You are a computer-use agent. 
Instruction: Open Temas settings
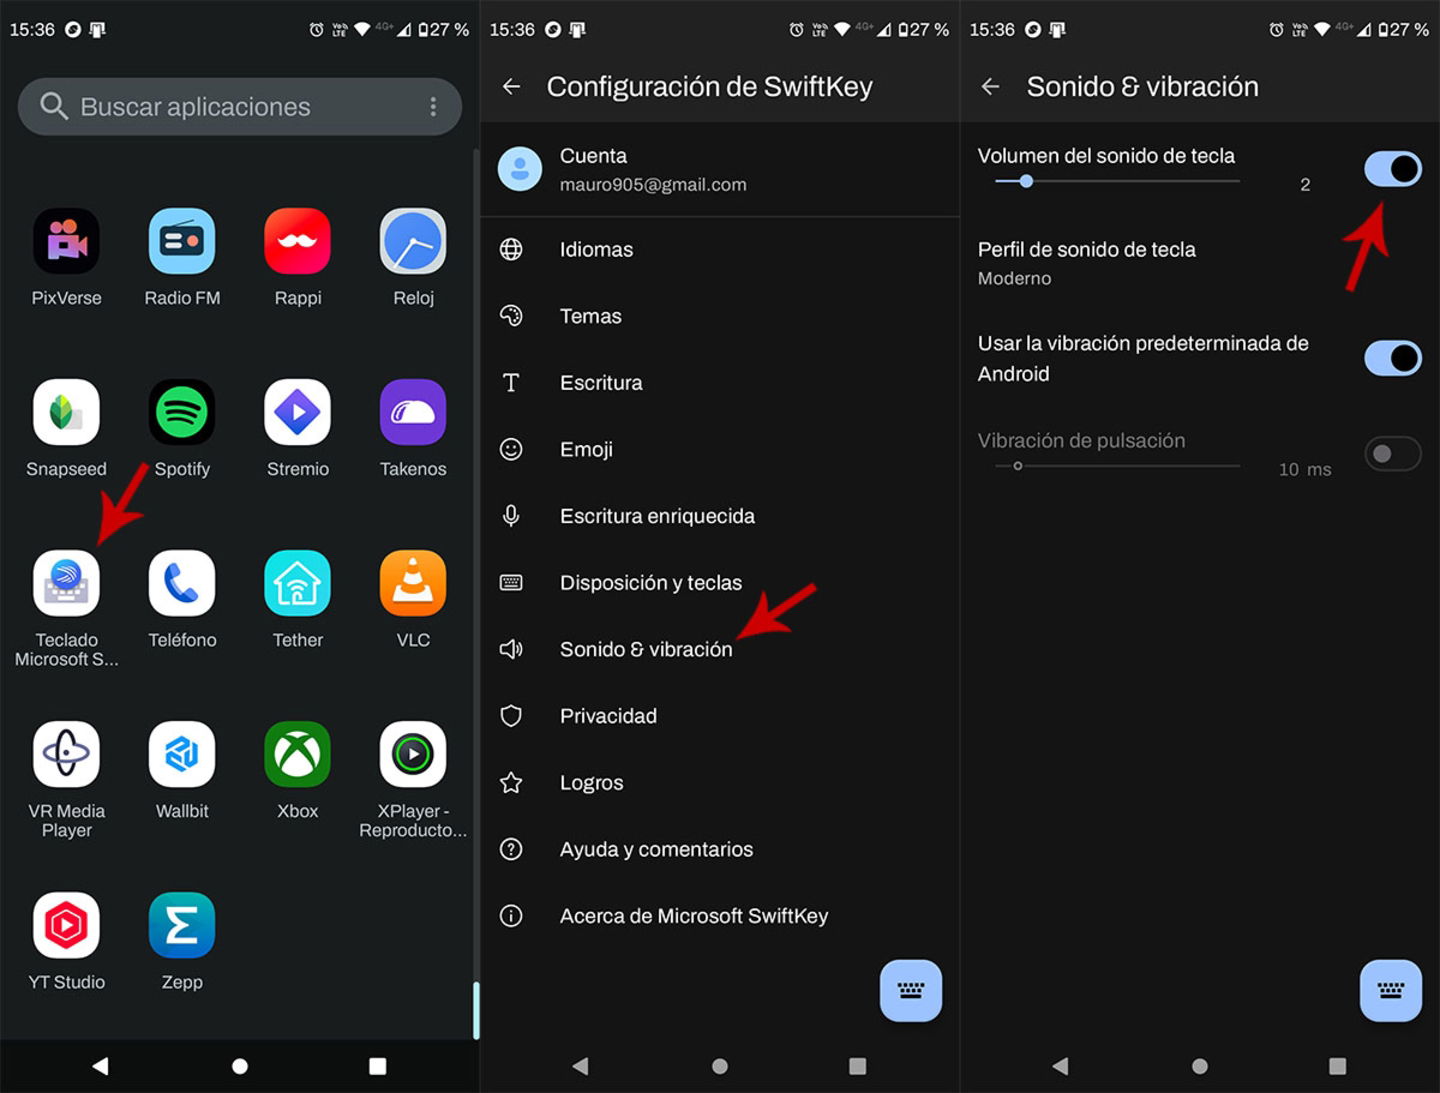tap(720, 316)
